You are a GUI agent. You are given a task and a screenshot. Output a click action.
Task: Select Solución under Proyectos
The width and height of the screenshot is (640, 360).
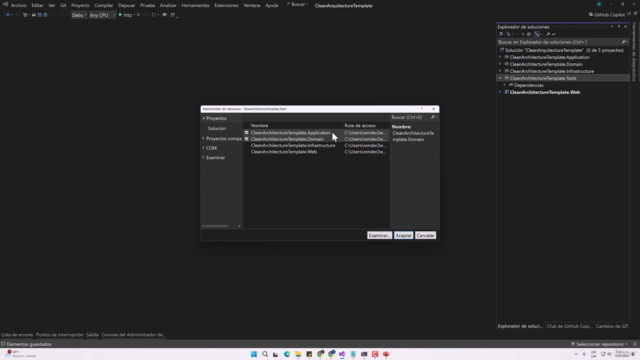(x=217, y=128)
